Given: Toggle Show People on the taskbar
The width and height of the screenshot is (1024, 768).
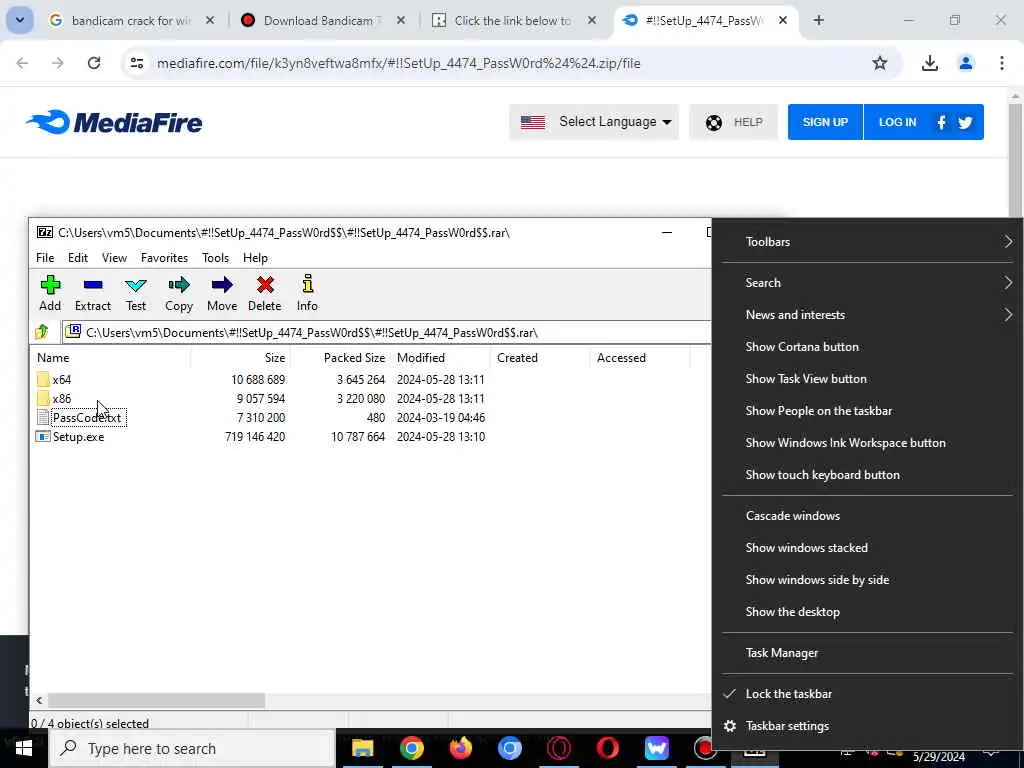Looking at the screenshot, I should point(867,411).
